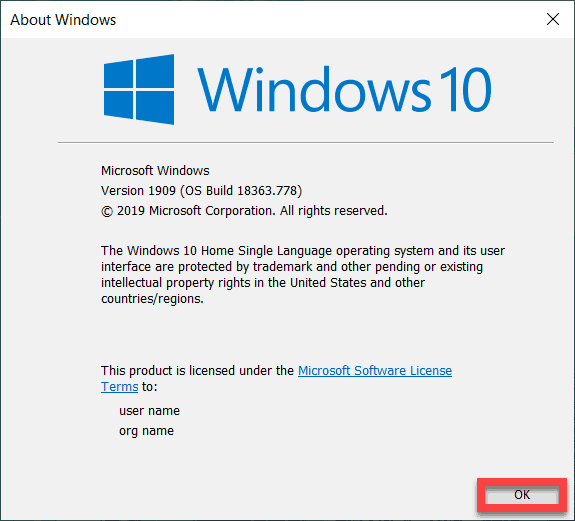The width and height of the screenshot is (575, 521).
Task: Click the 'About Windows' title text
Action: (x=63, y=20)
